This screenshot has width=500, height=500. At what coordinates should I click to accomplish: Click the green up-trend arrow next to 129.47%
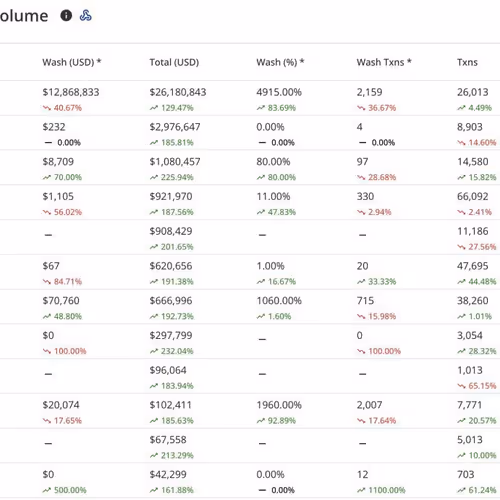154,108
